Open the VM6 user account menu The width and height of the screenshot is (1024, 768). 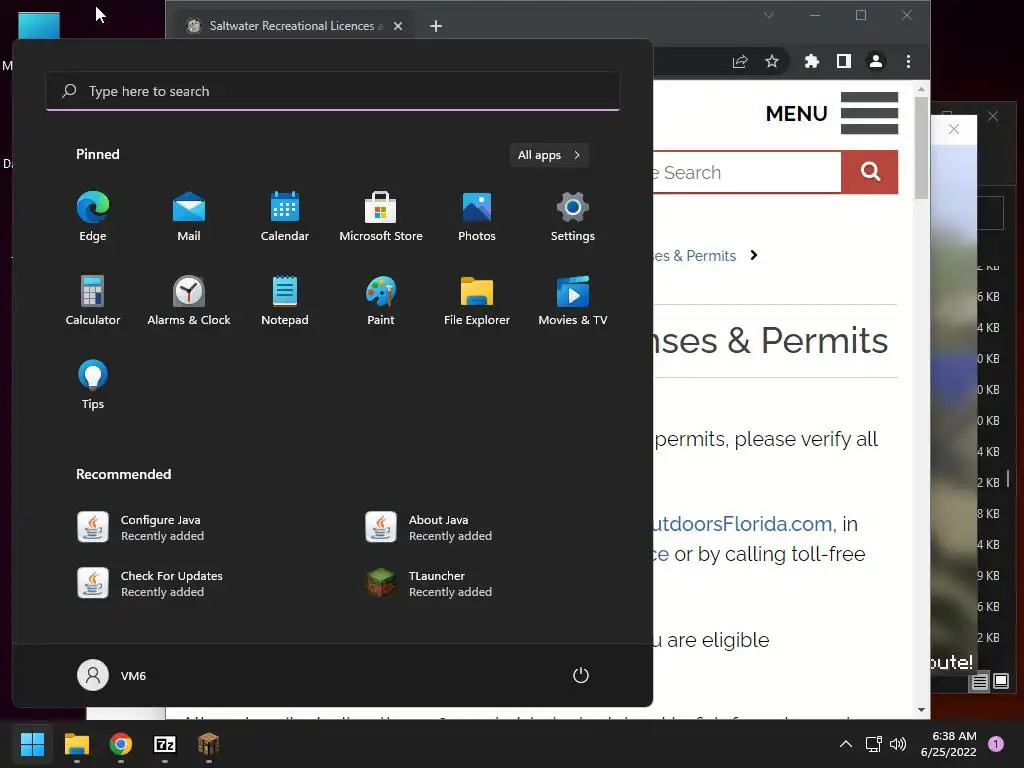click(112, 675)
